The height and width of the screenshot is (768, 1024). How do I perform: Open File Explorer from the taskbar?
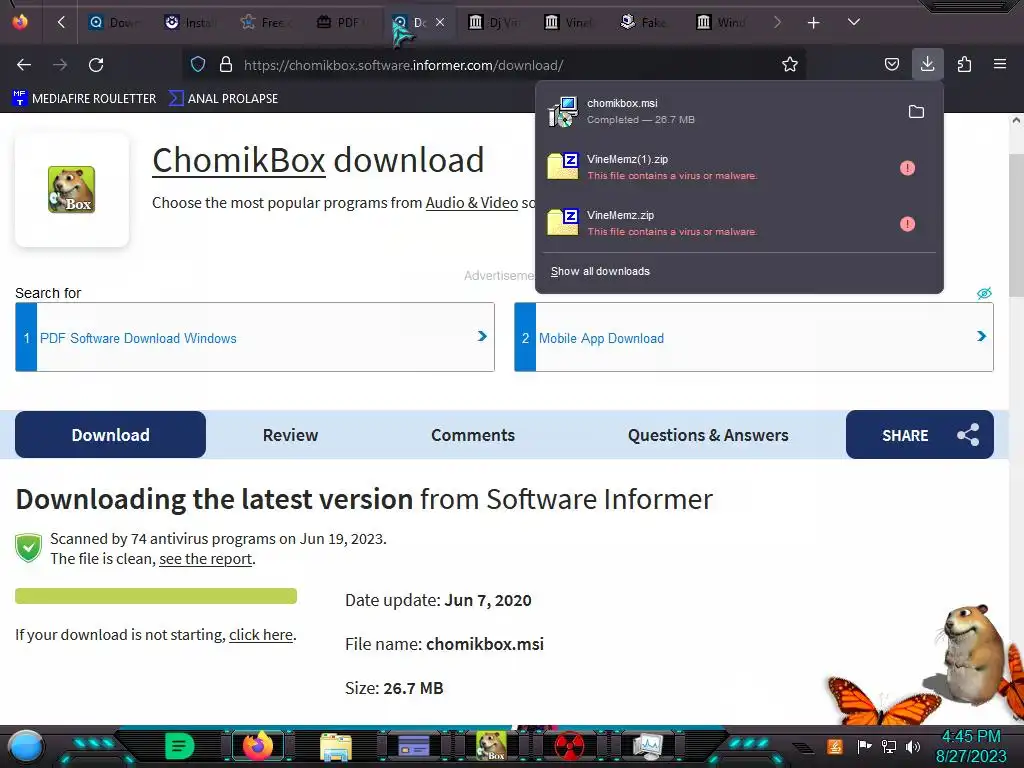(x=336, y=747)
